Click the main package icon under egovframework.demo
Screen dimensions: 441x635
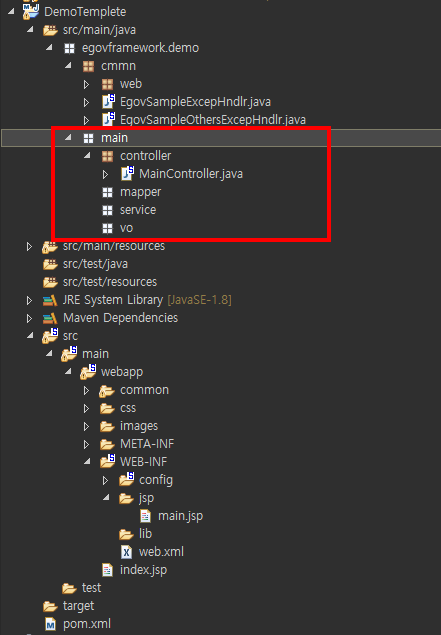coord(88,138)
